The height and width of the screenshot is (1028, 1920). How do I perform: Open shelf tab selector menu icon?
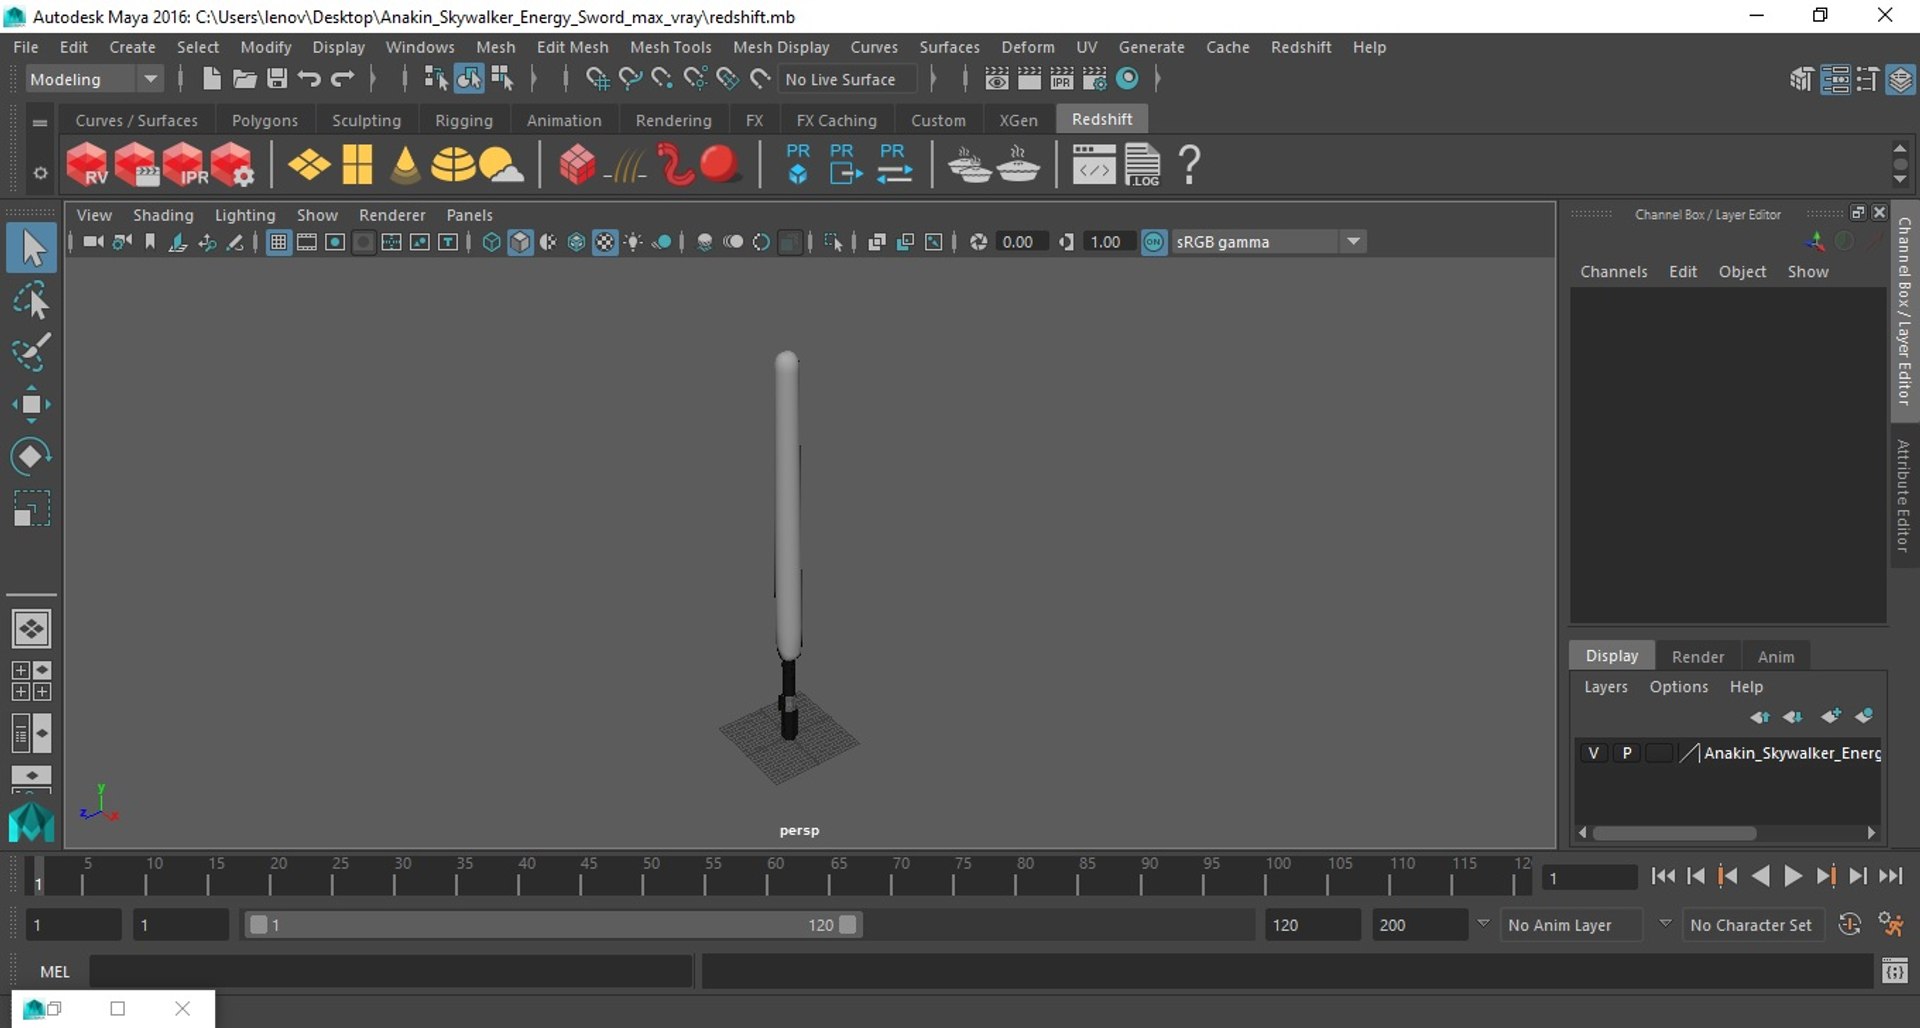[x=40, y=122]
